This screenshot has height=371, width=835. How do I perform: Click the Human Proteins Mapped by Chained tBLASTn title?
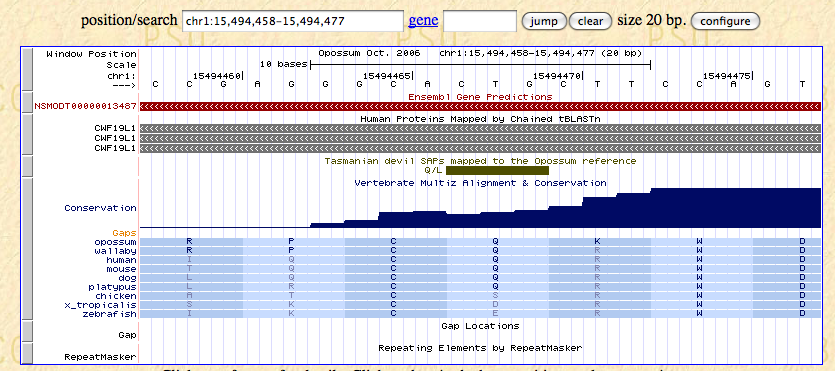480,119
